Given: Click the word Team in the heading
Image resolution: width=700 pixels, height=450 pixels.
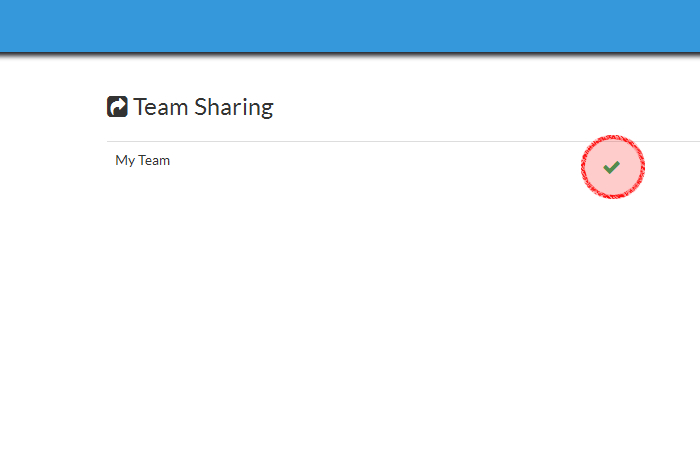Looking at the screenshot, I should click(161, 107).
